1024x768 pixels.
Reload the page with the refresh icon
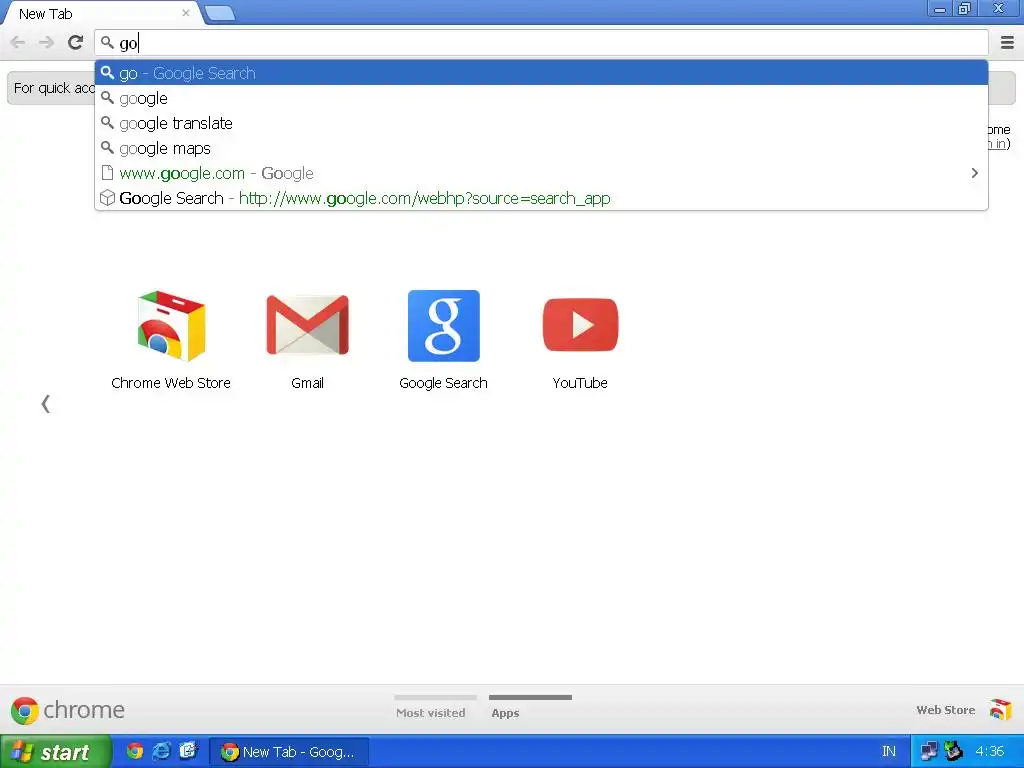point(76,42)
